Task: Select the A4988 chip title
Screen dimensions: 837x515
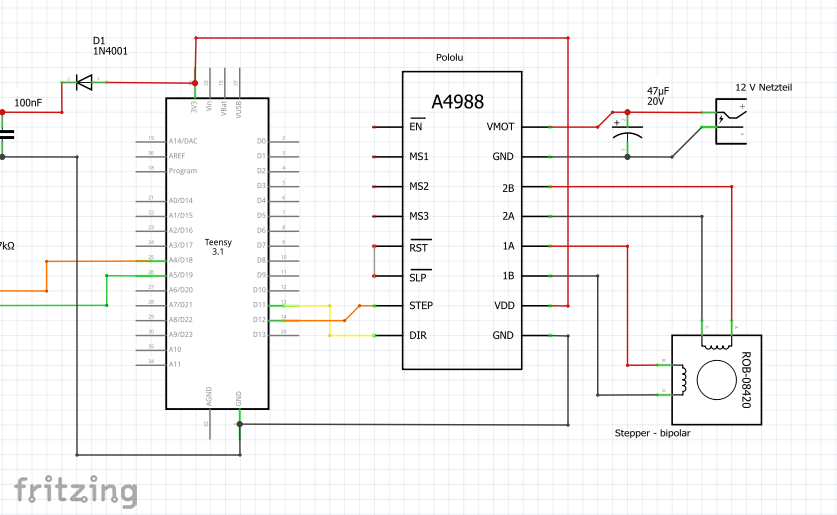Action: click(457, 101)
